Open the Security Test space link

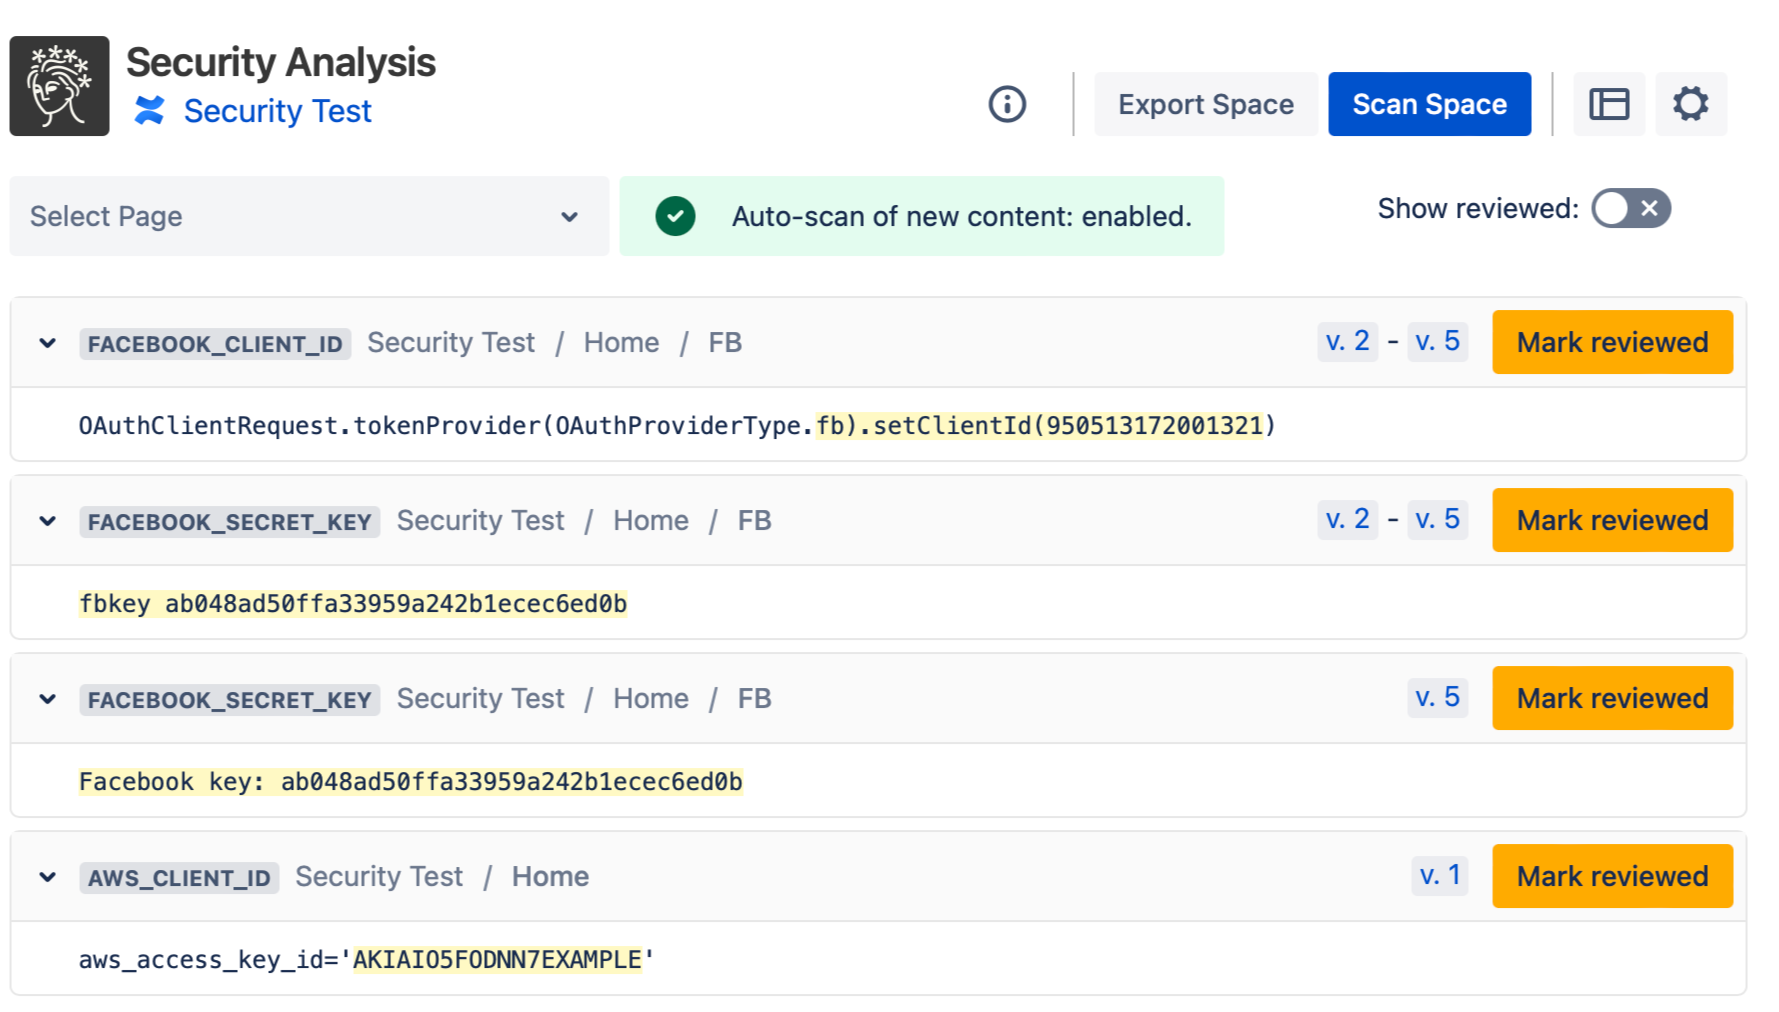(x=277, y=111)
